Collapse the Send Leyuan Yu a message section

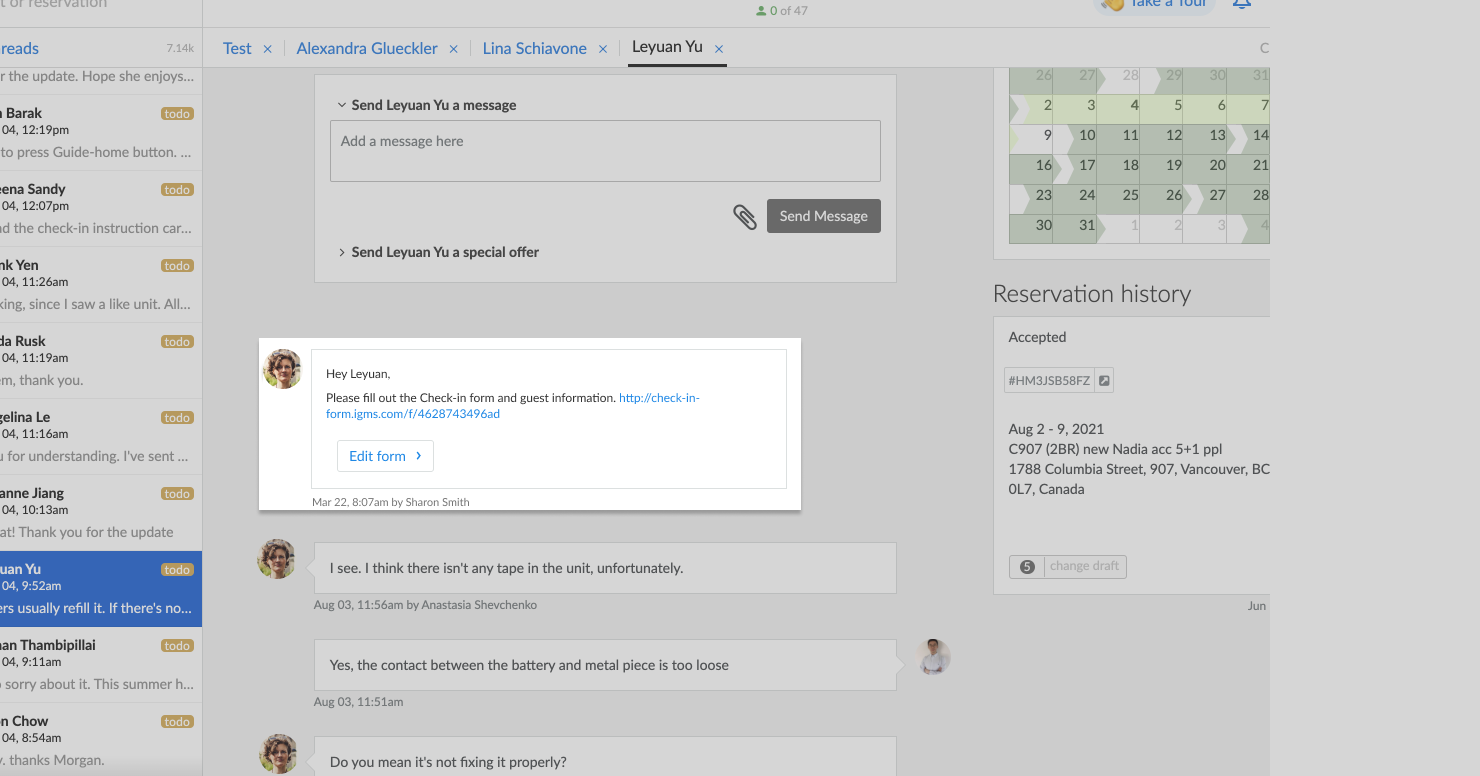pyautogui.click(x=342, y=105)
